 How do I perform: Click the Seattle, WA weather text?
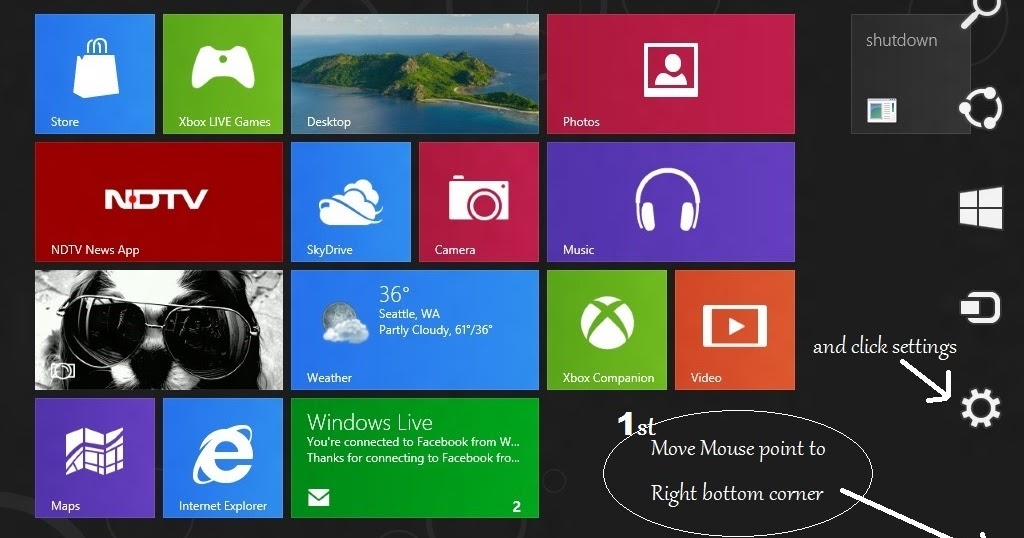click(409, 313)
